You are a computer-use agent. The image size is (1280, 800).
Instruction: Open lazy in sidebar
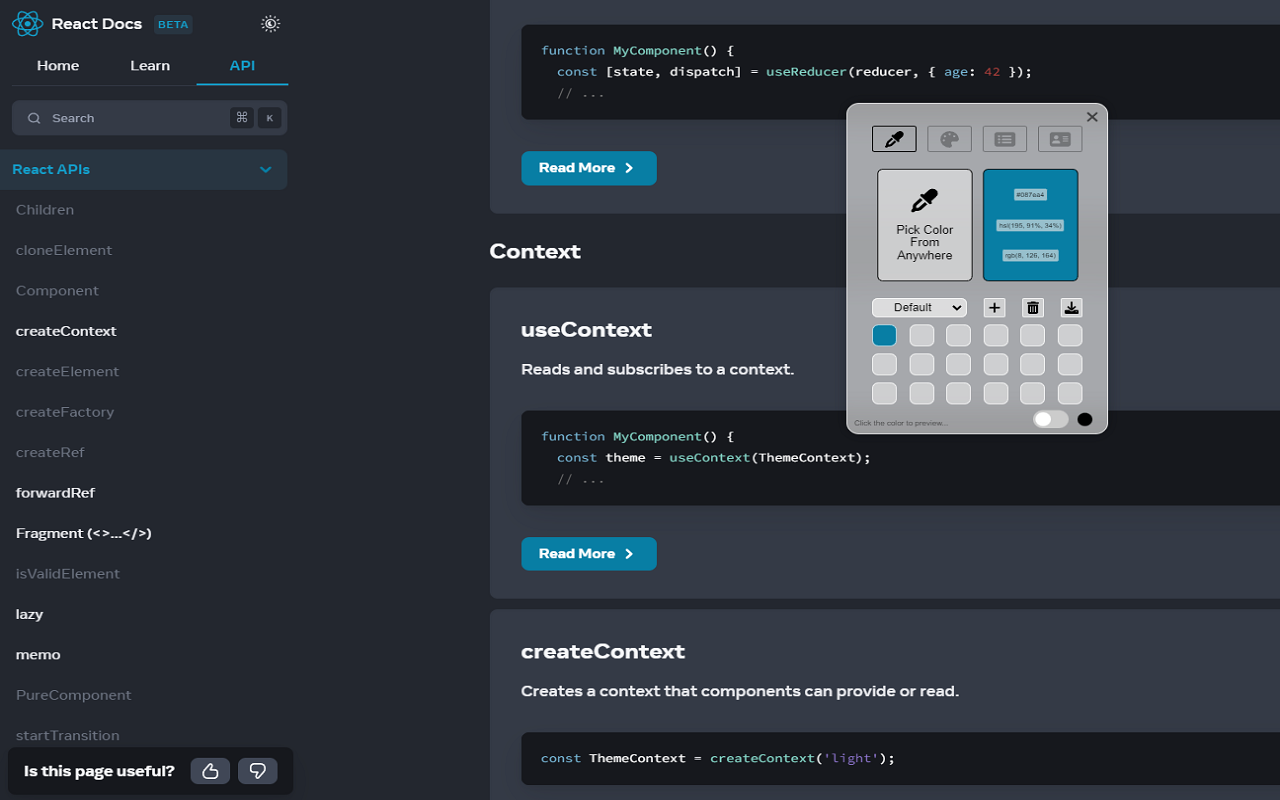click(29, 614)
